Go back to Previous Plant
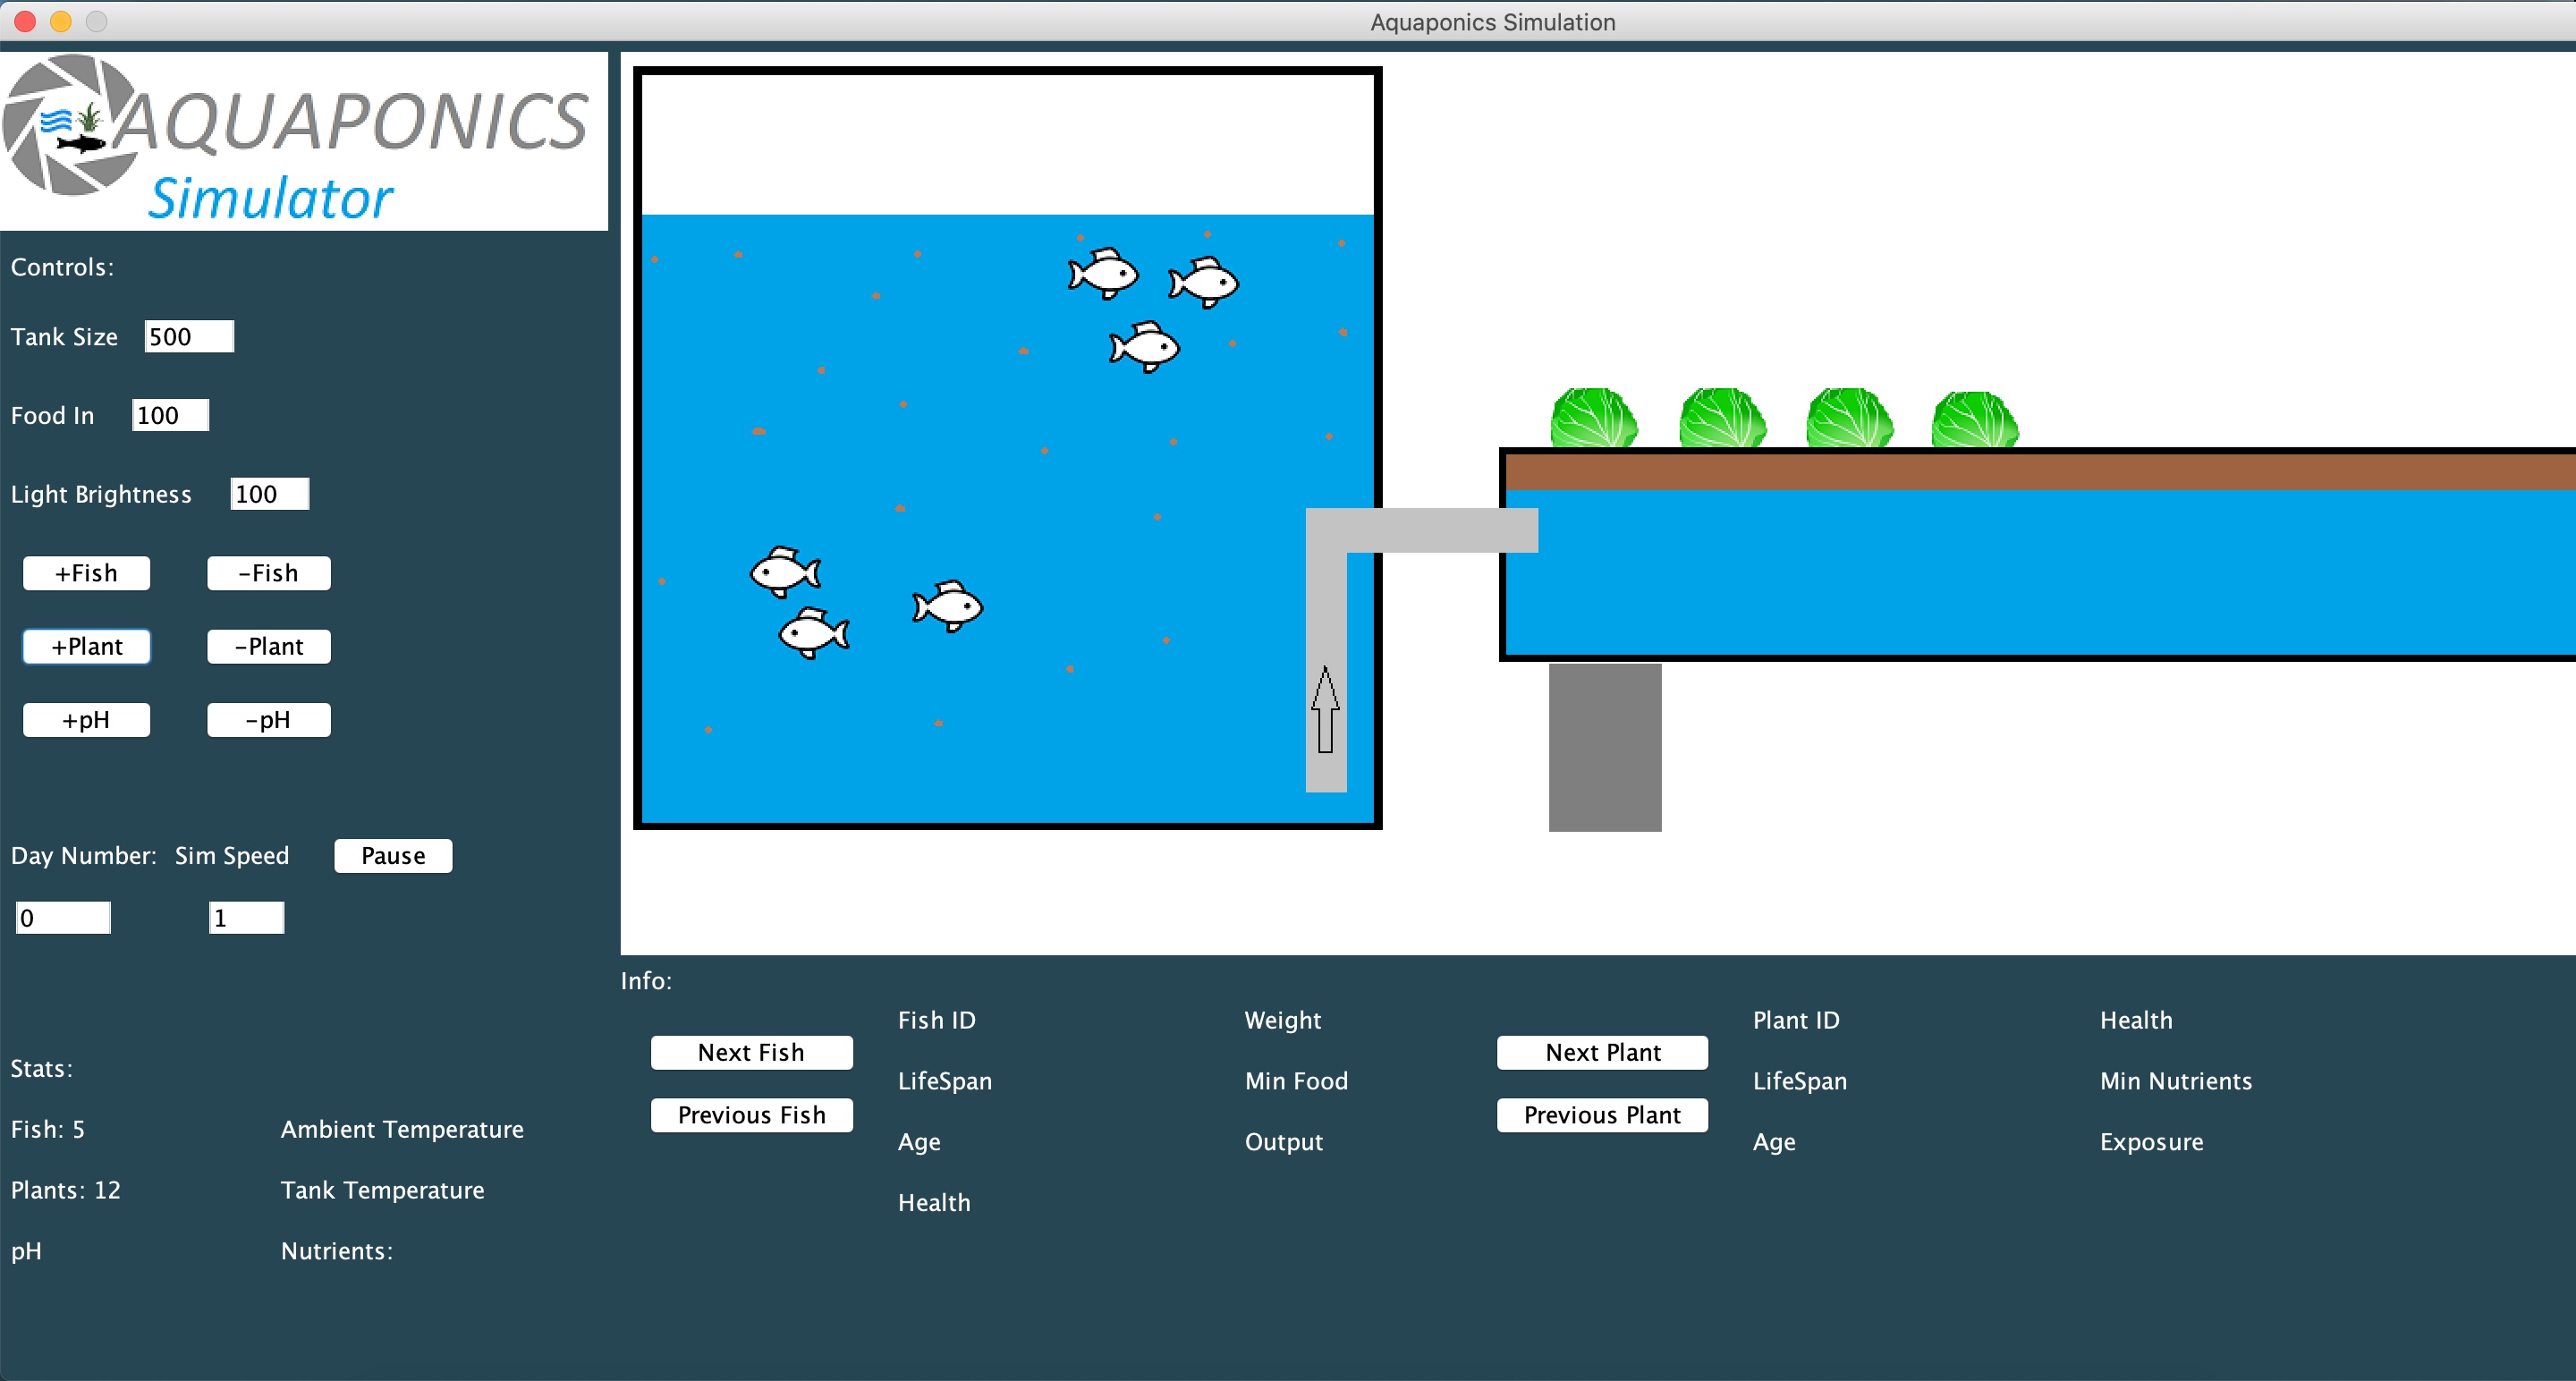 1602,1115
